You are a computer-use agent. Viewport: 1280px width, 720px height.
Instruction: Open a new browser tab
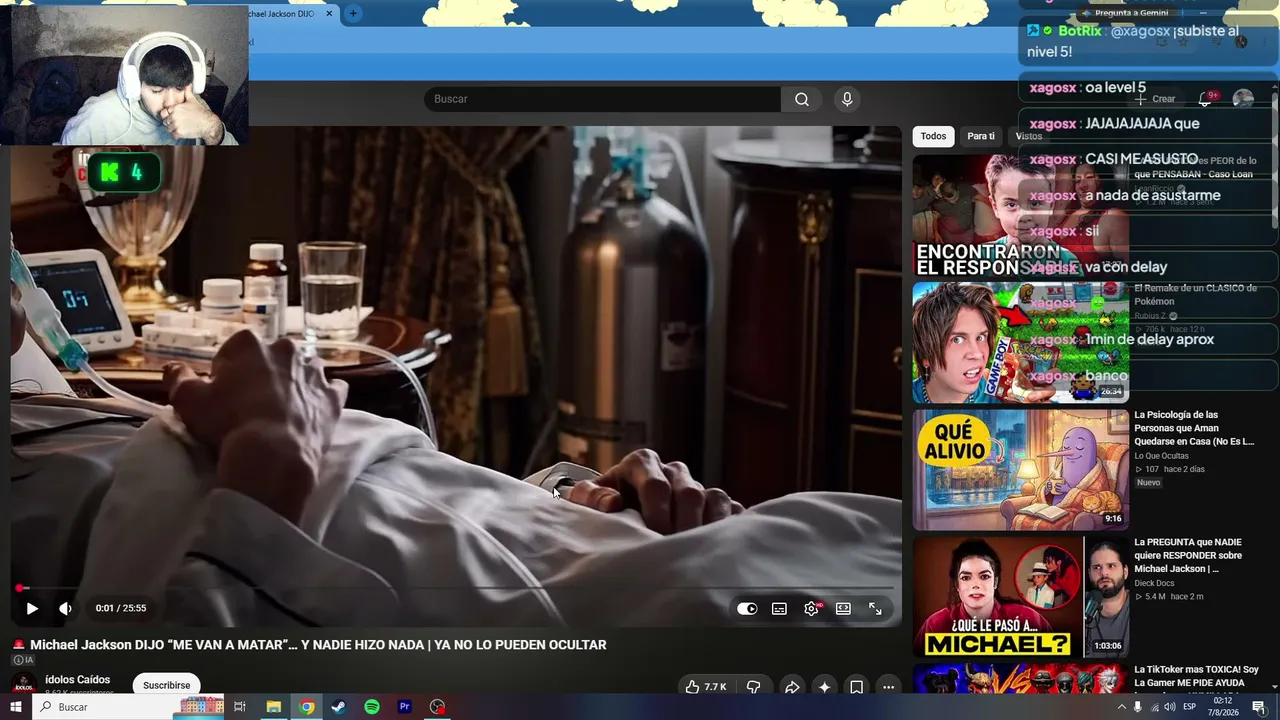(x=353, y=13)
